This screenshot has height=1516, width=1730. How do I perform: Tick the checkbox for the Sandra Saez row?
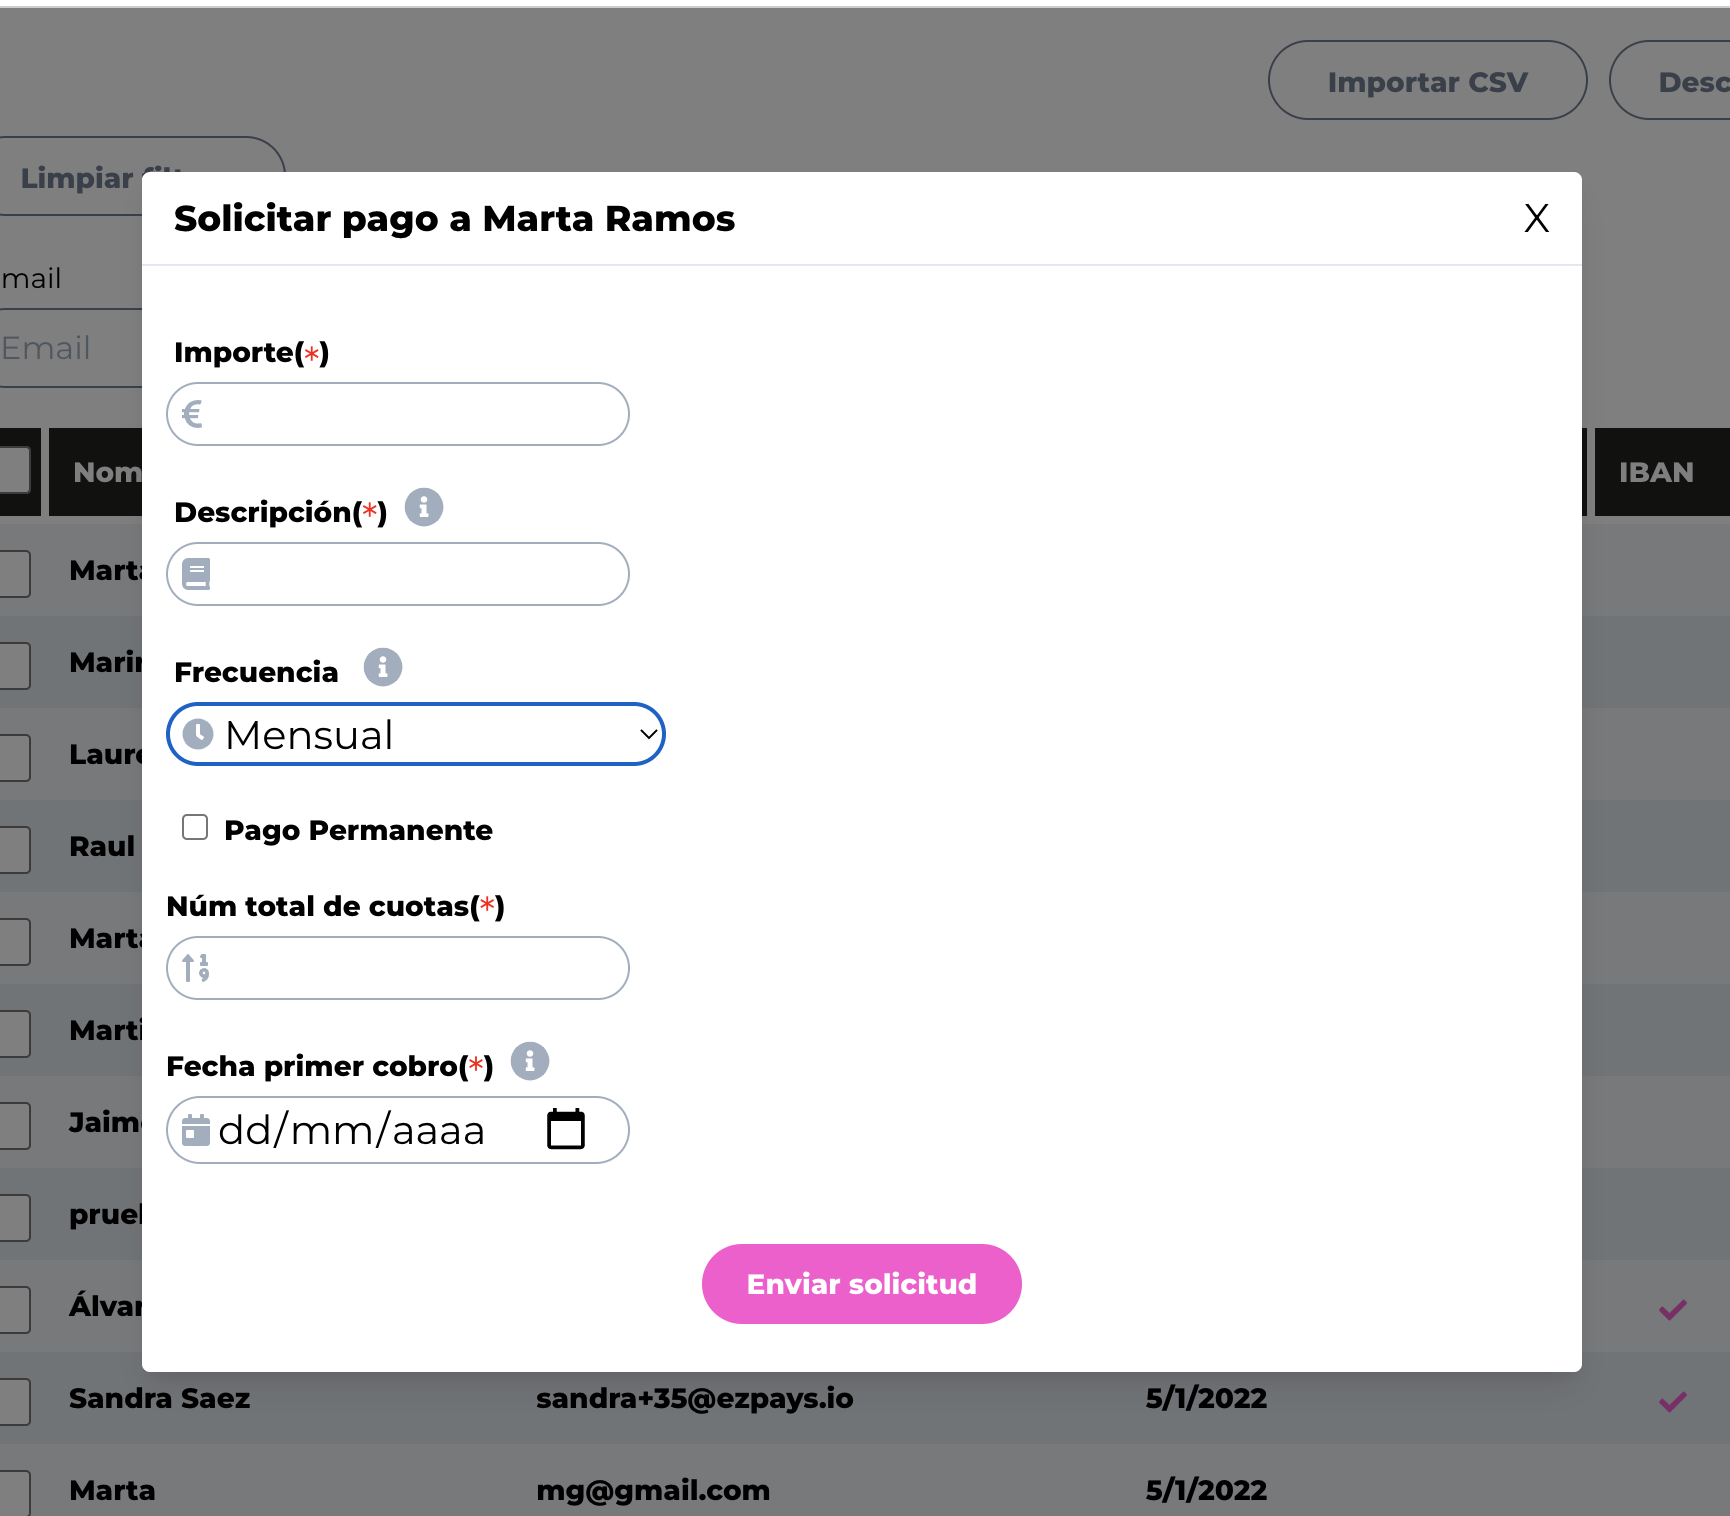point(14,1400)
